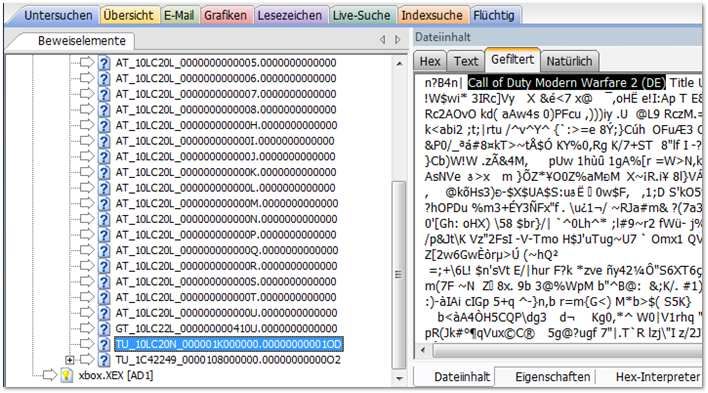Select the Gefiltert view tab
This screenshot has width=708, height=393.
click(x=512, y=60)
